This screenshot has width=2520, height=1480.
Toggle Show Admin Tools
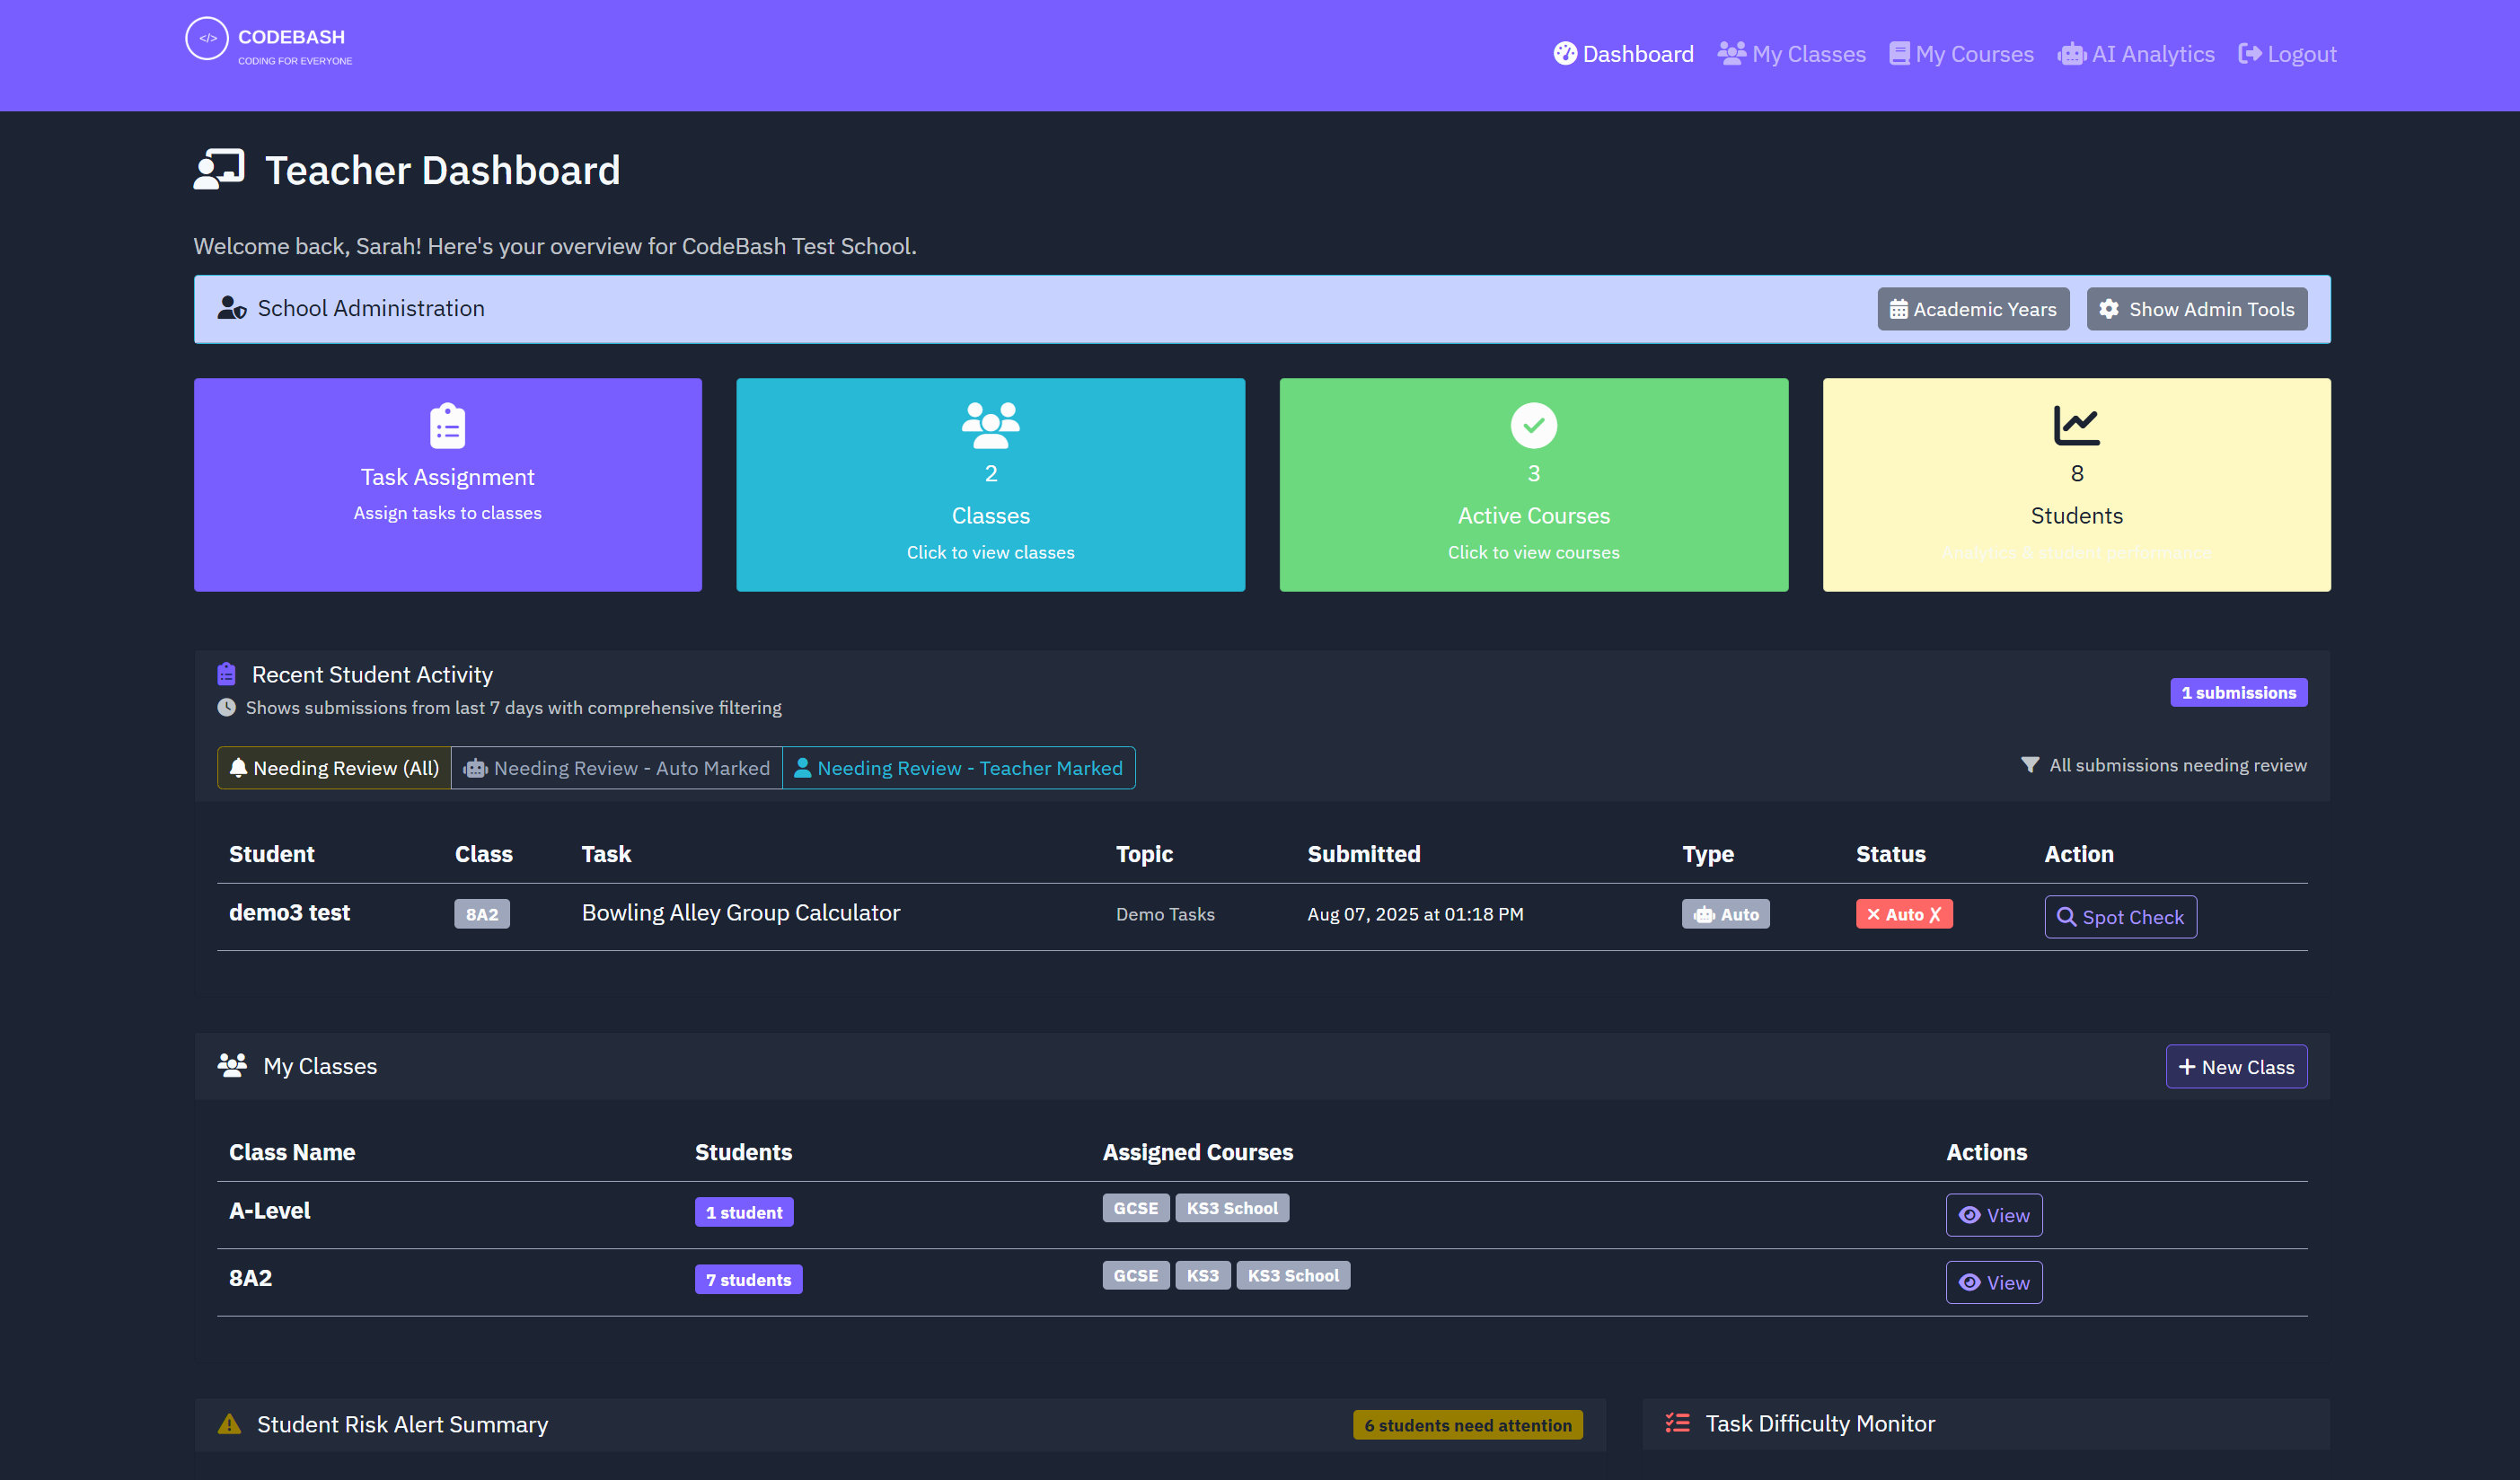pyautogui.click(x=2197, y=309)
